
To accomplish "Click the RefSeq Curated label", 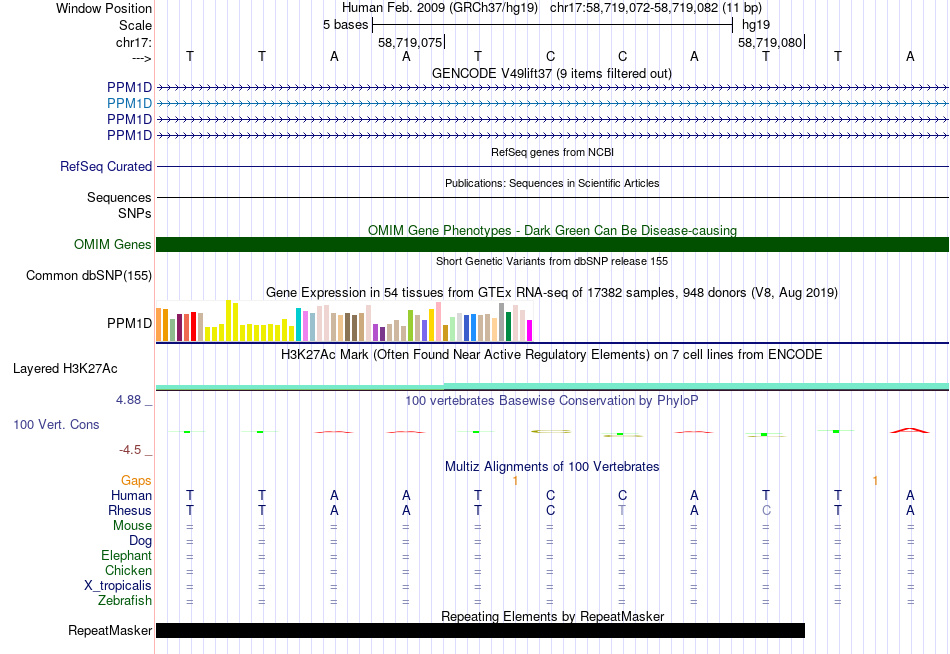I will [106, 166].
